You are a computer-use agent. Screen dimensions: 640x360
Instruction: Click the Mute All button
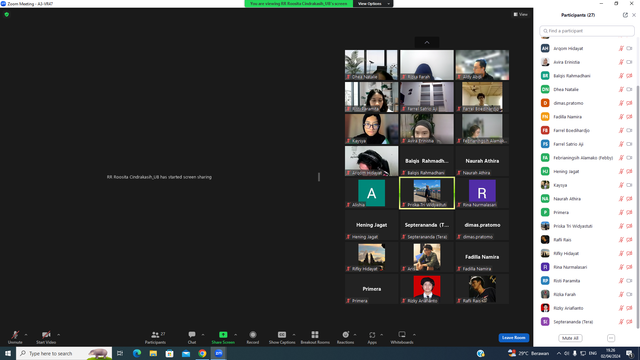[570, 338]
